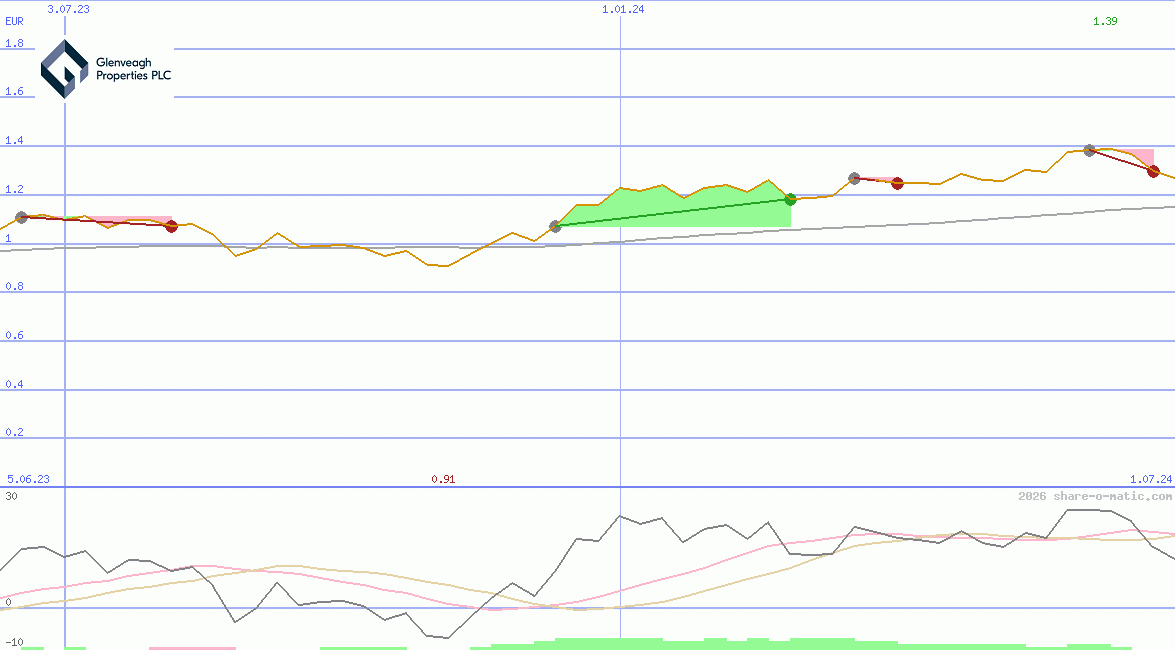1175x650 pixels.
Task: Click the 1.07.24 end date label
Action: pos(1151,479)
